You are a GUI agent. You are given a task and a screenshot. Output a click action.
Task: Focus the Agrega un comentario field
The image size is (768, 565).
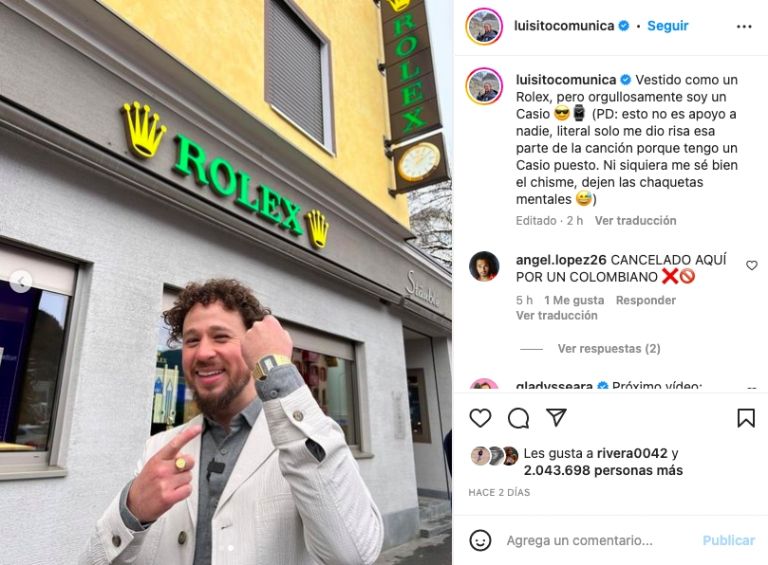tap(579, 541)
